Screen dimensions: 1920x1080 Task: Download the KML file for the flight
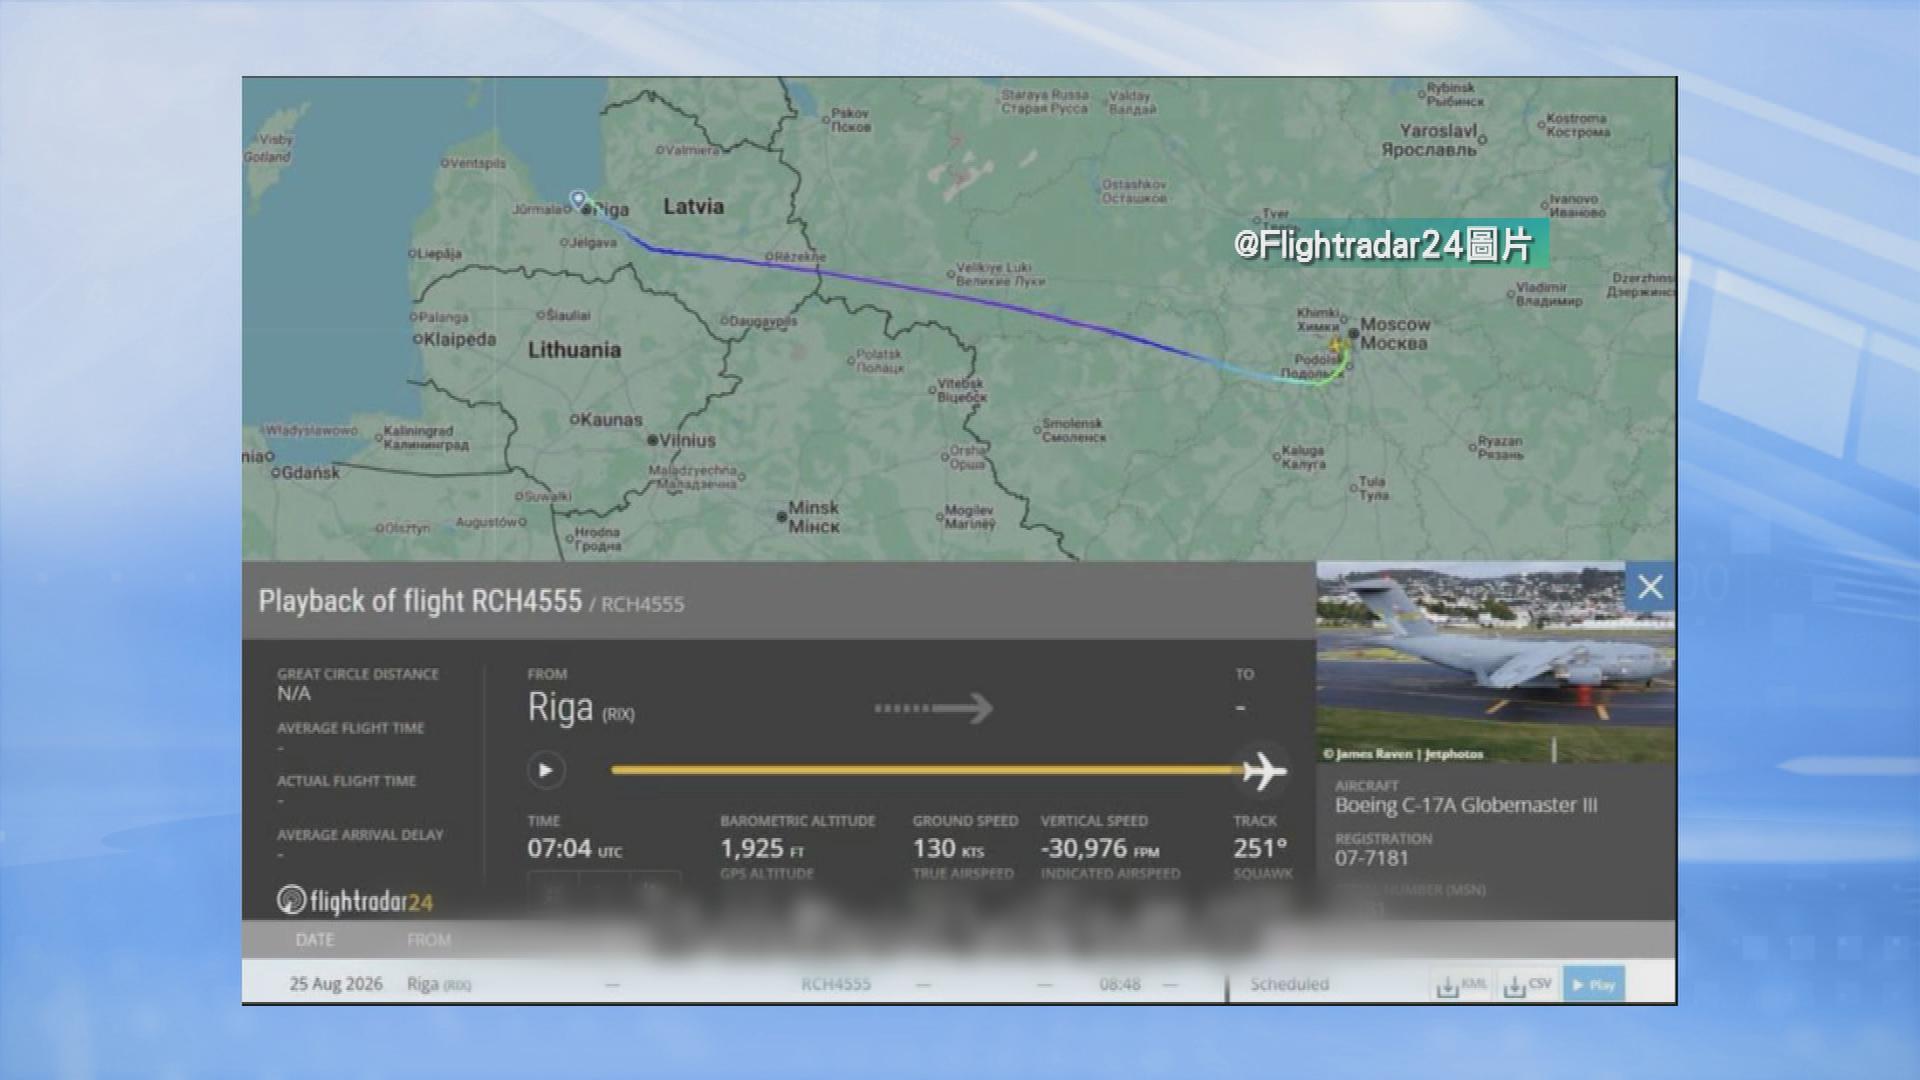pyautogui.click(x=1461, y=985)
